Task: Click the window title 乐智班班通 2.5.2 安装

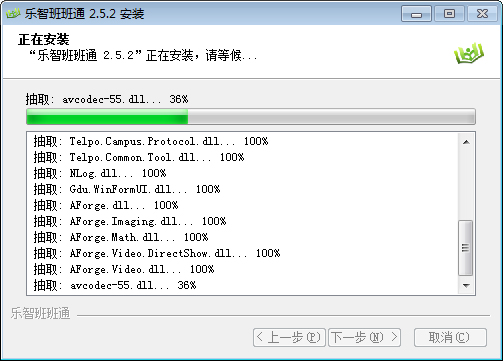Action: pyautogui.click(x=84, y=14)
